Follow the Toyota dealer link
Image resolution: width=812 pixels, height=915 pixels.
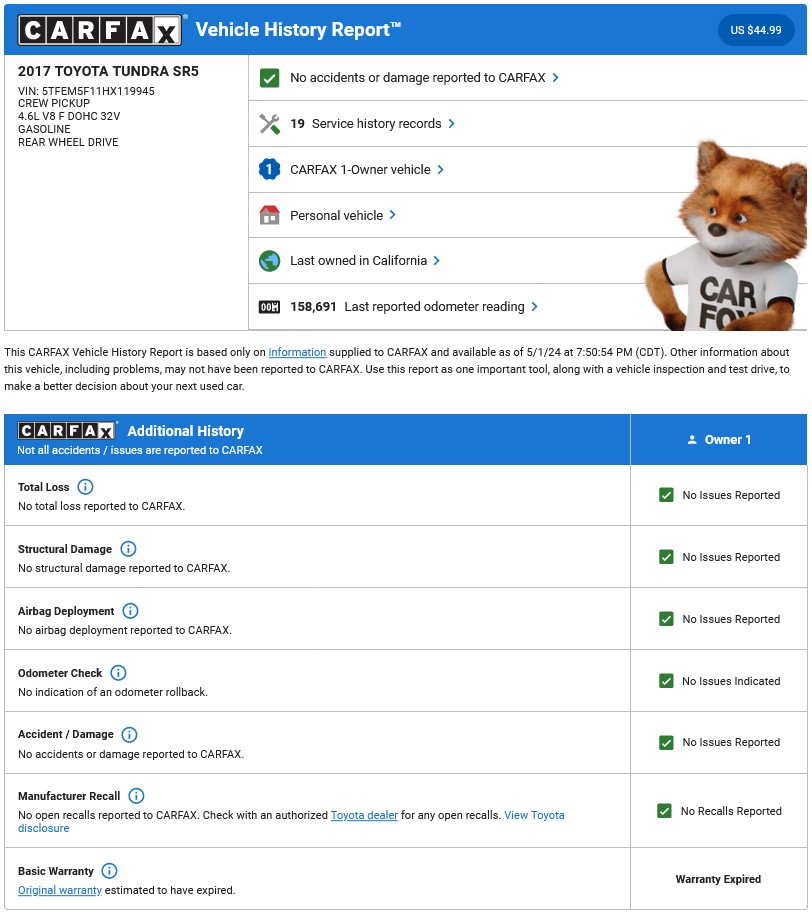(x=364, y=815)
